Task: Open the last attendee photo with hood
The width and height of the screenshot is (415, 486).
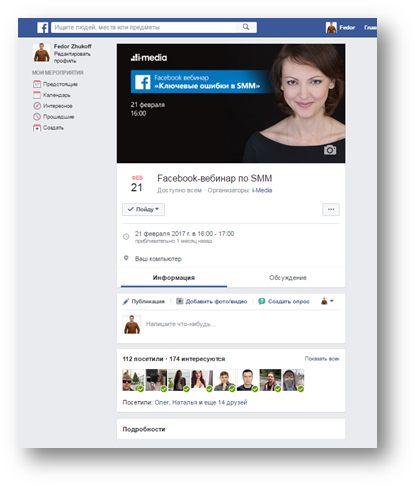Action: [x=293, y=380]
